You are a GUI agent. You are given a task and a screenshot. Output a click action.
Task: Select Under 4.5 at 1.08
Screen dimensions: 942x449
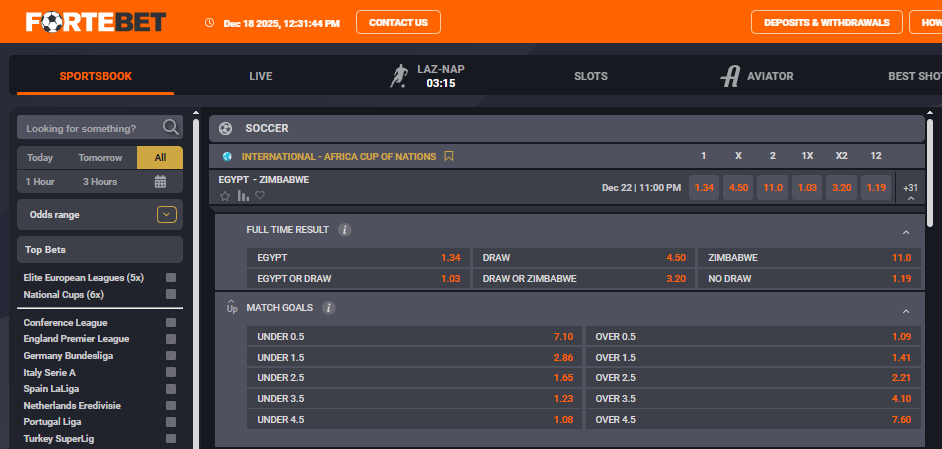click(x=415, y=420)
